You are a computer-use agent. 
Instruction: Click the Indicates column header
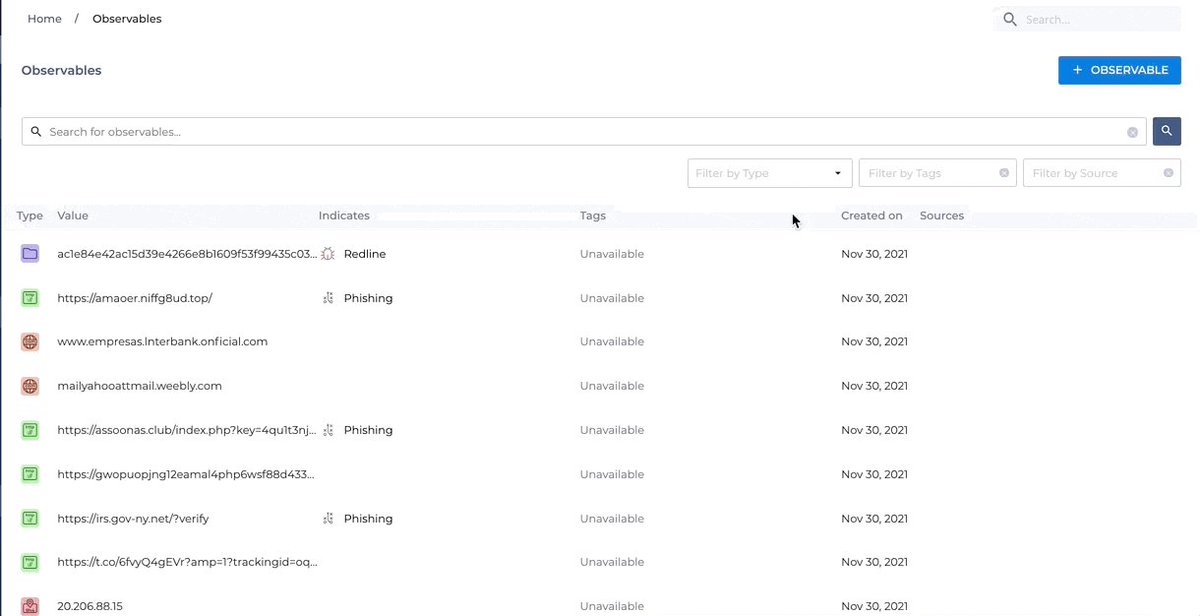pos(344,216)
